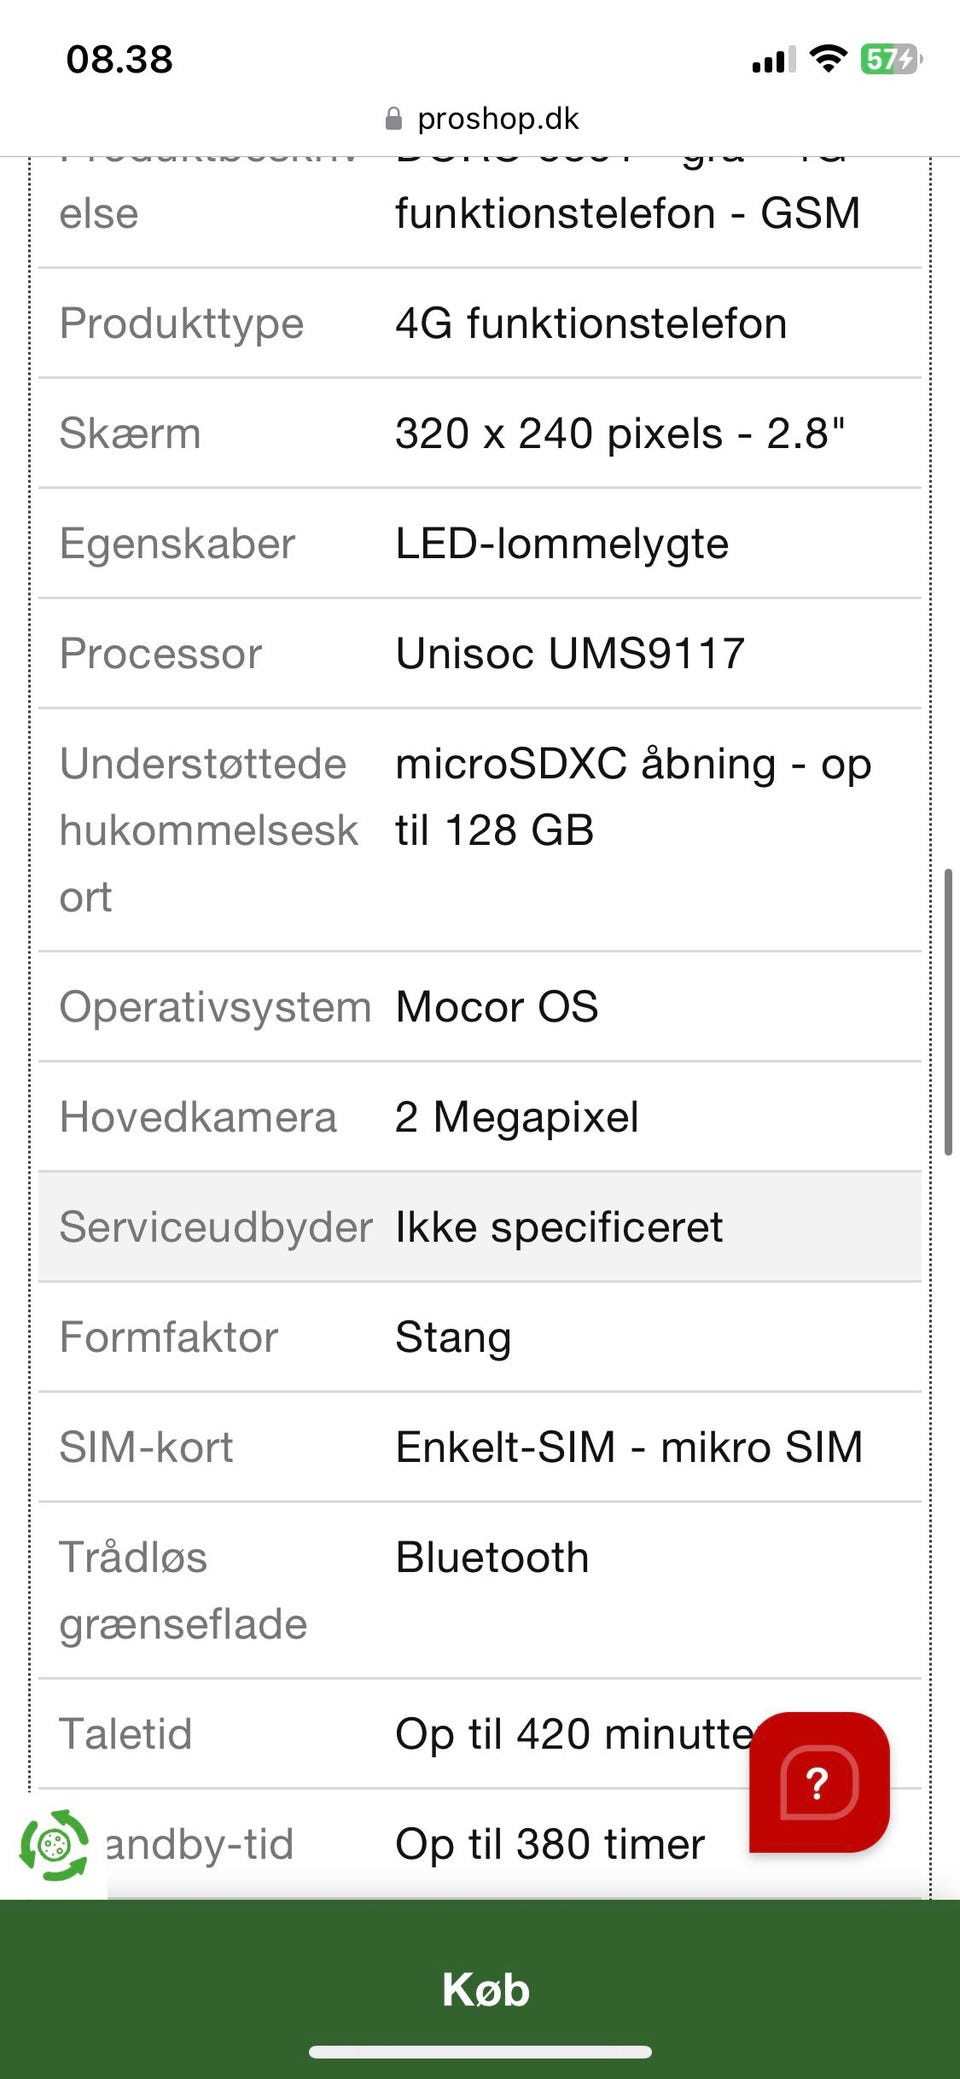Image resolution: width=960 pixels, height=2079 pixels.
Task: Tap the Hovedkamera 2 Megapixel row
Action: (x=479, y=1117)
